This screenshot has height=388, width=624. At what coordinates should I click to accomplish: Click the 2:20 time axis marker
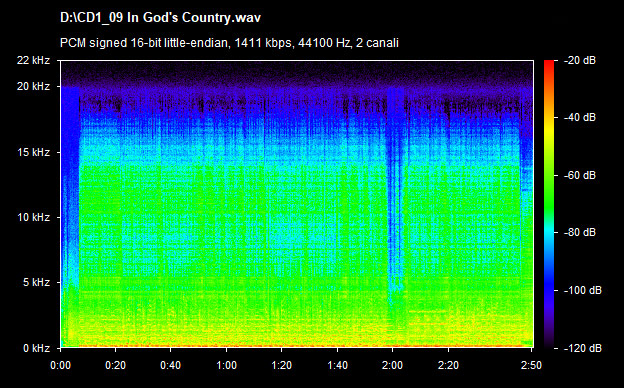(448, 365)
